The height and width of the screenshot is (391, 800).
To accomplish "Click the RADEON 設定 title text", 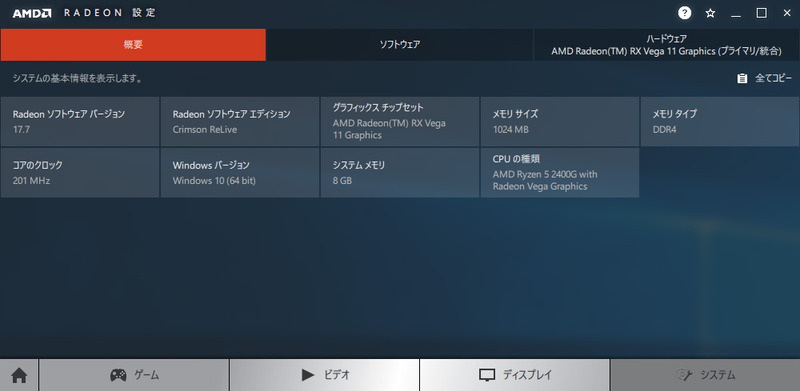I will coord(110,13).
